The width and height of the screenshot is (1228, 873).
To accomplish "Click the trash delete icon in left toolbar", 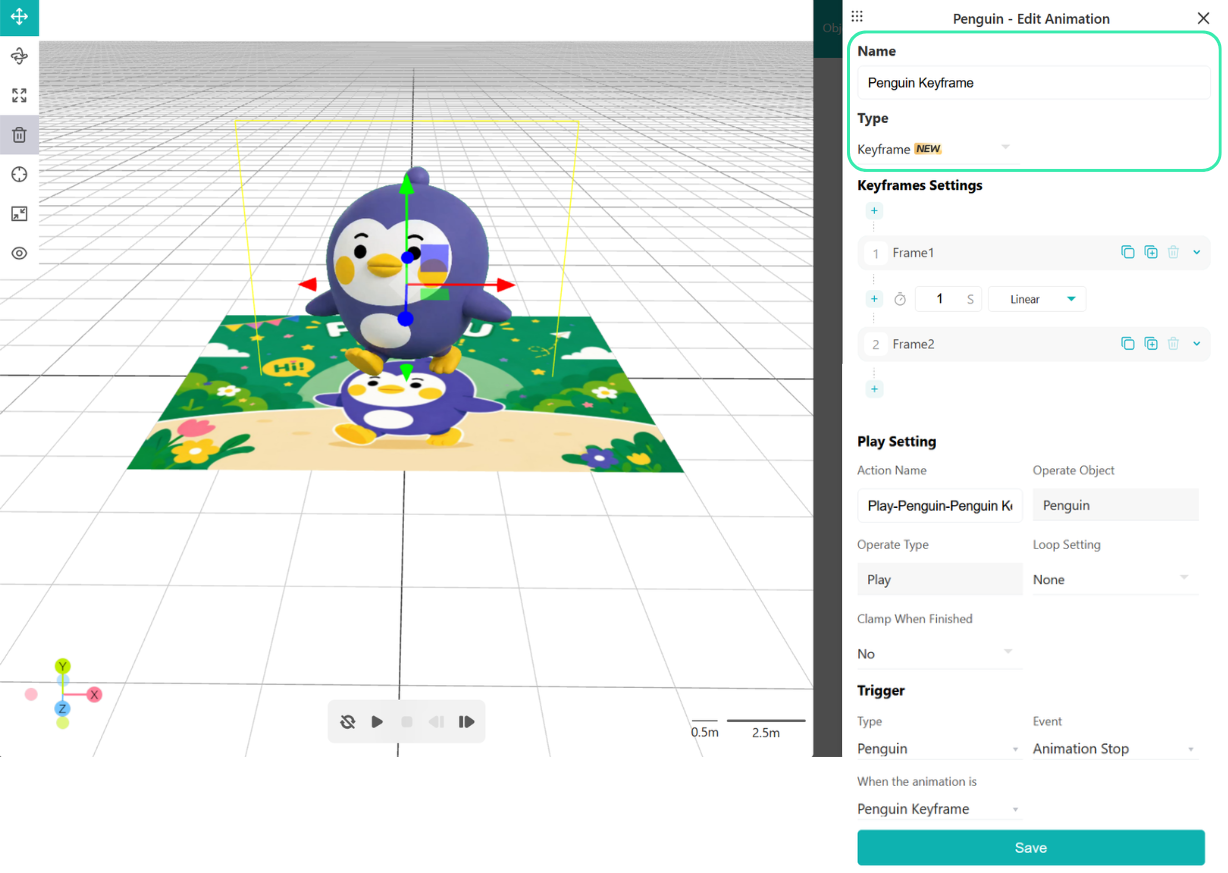I will 19,135.
